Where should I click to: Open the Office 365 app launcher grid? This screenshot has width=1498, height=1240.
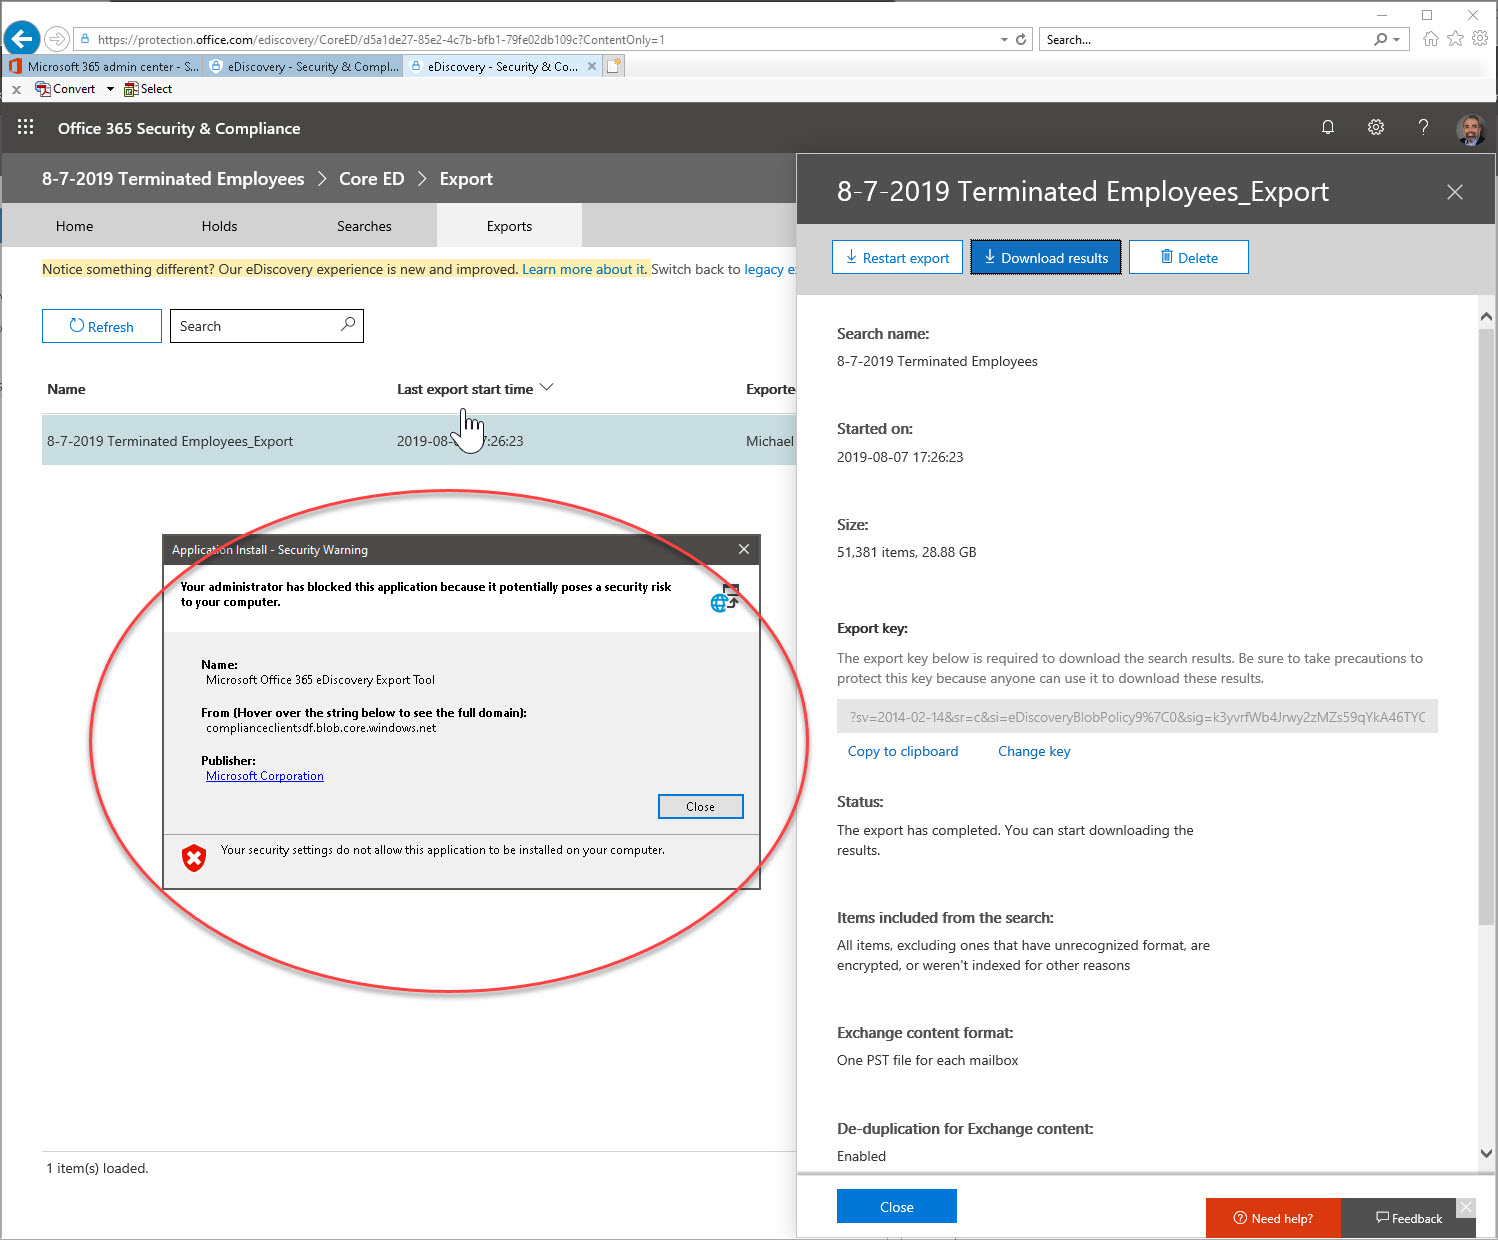click(x=26, y=127)
